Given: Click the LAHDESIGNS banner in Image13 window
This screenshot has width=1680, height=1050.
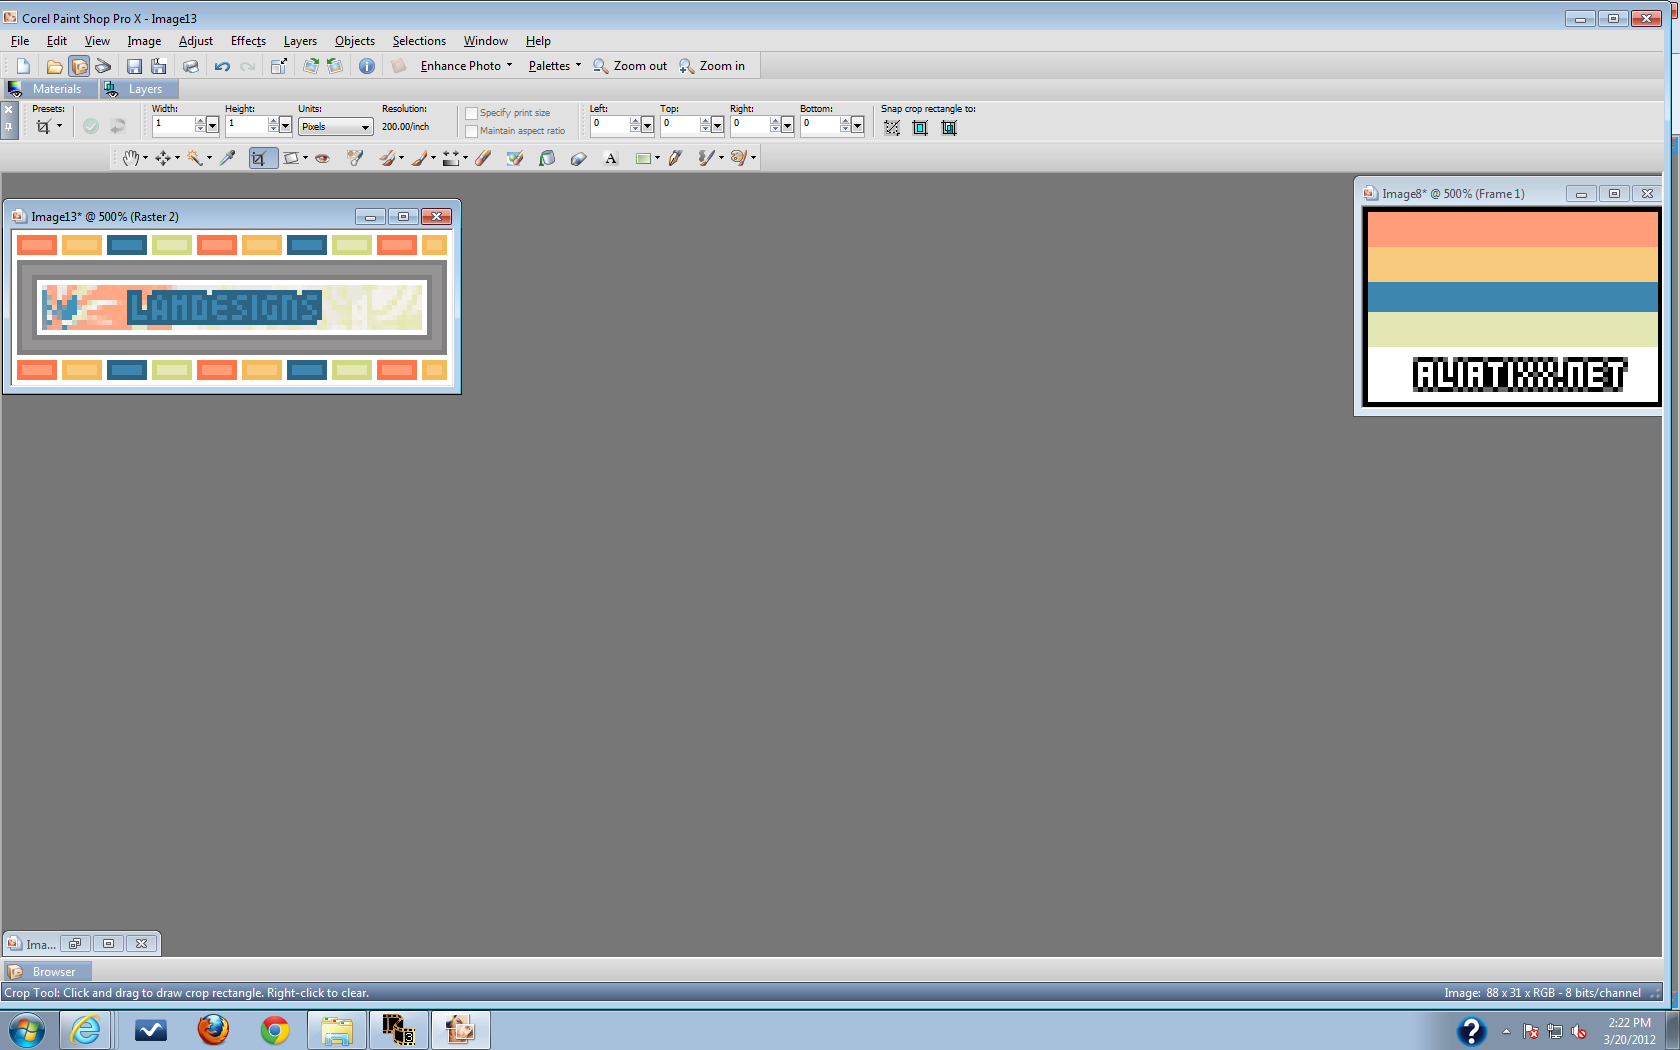Looking at the screenshot, I should 225,307.
